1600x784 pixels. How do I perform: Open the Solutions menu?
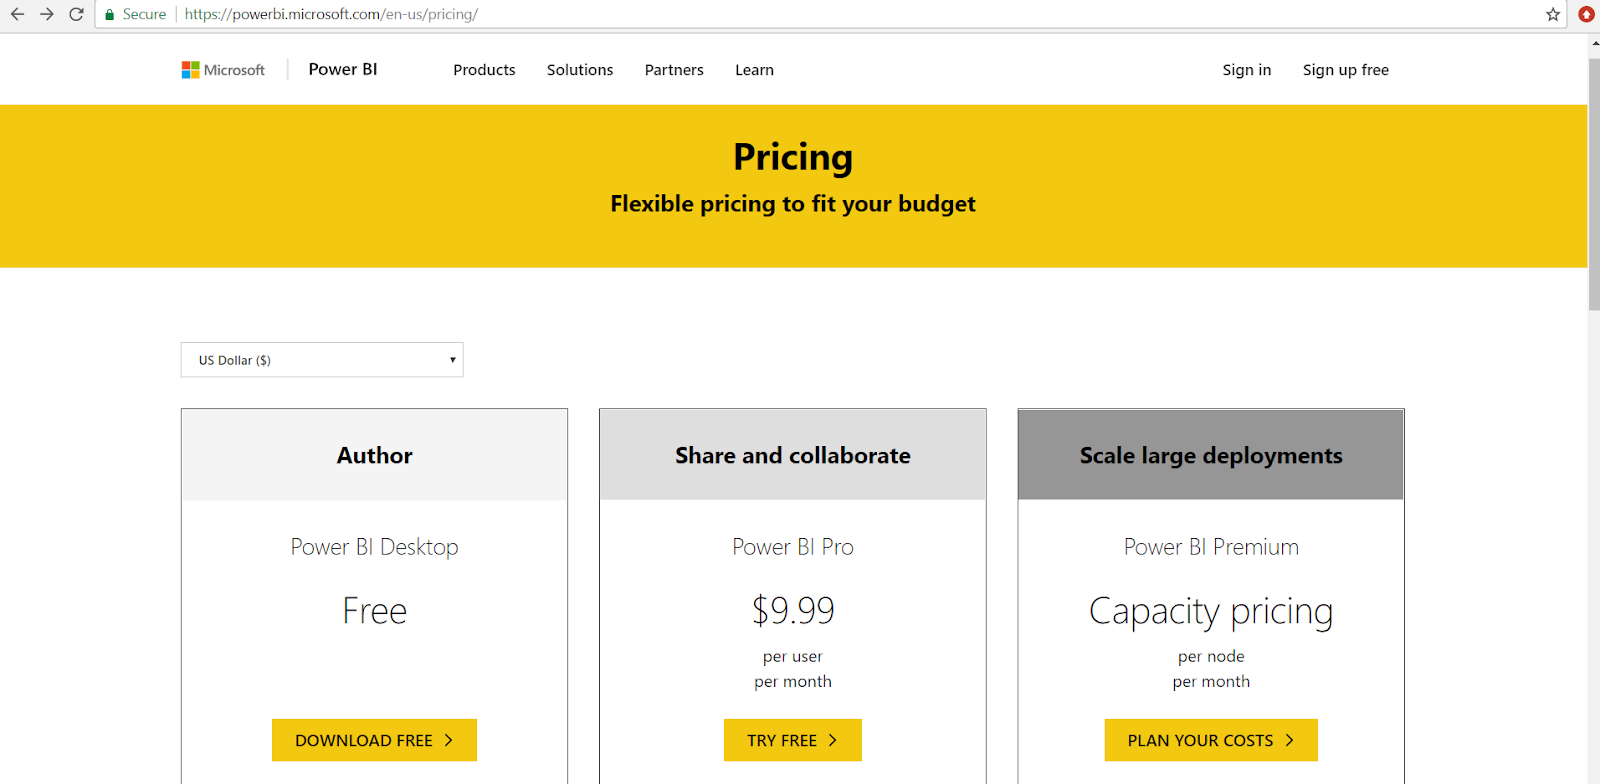pos(580,70)
